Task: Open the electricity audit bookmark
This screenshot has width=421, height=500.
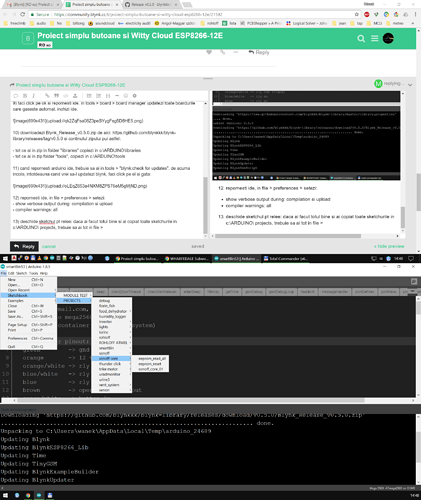Action: [134, 23]
